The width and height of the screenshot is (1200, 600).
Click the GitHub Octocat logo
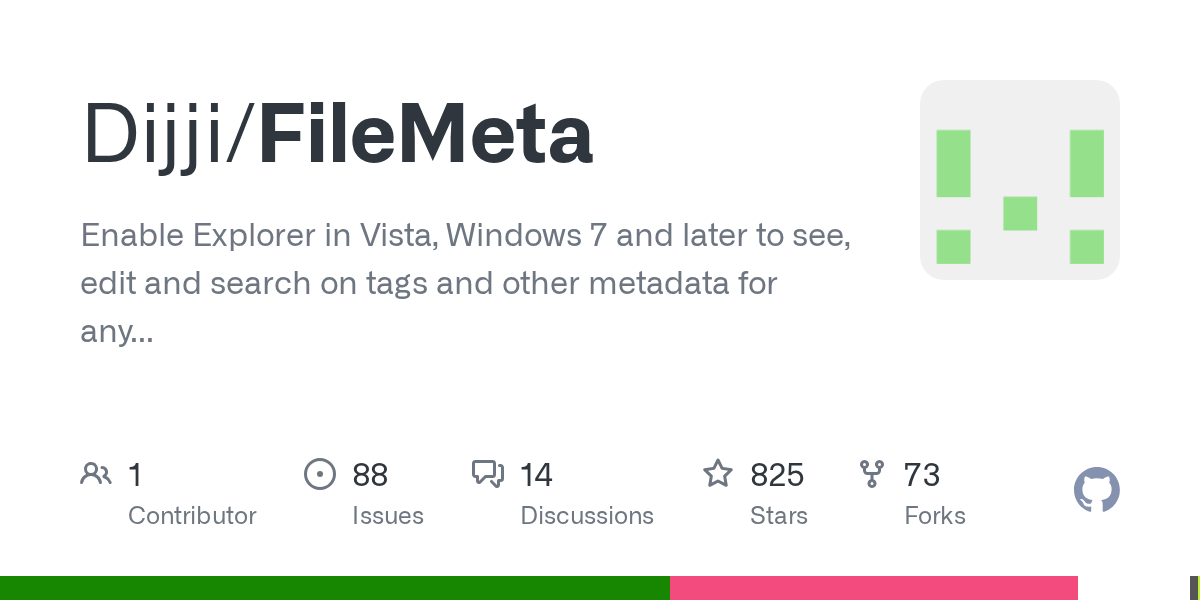(x=1096, y=490)
